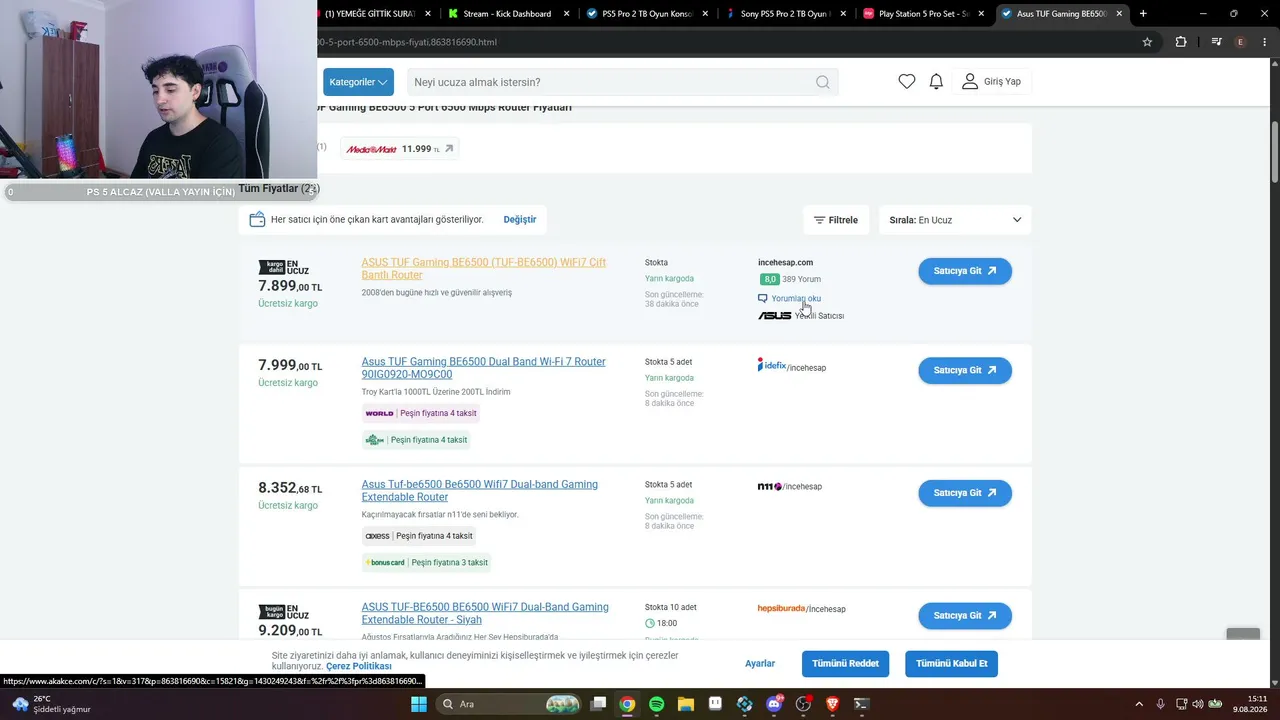Click the search magnifier icon in search box
Viewport: 1280px width, 720px height.
click(823, 82)
